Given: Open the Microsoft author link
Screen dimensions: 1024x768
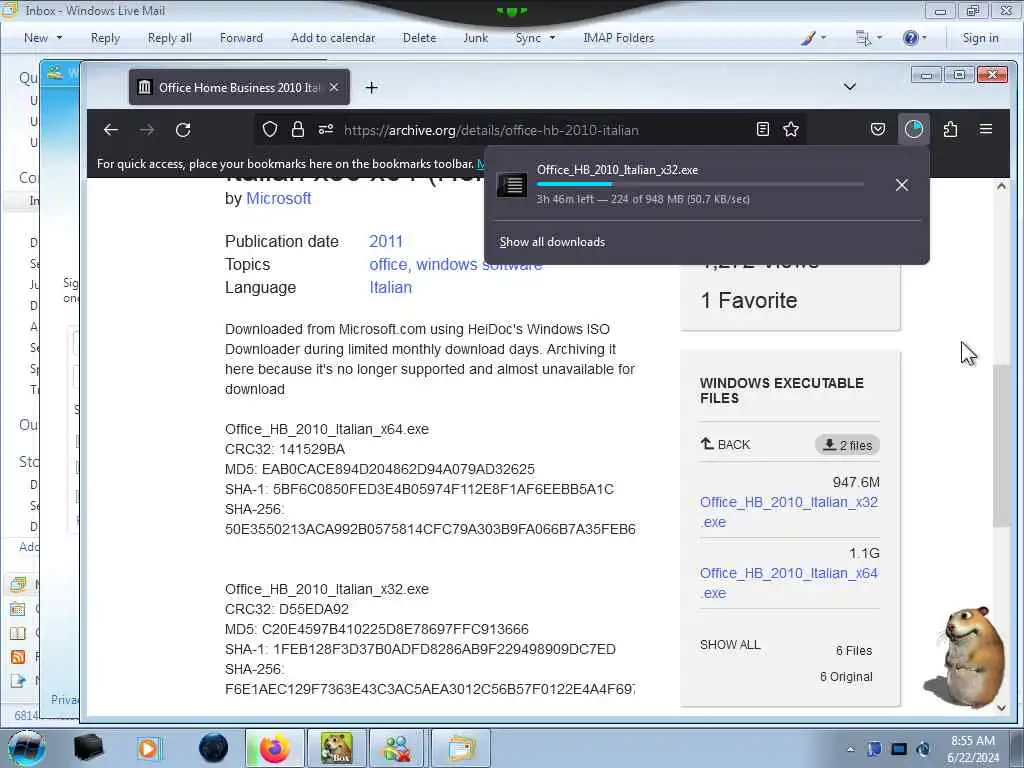Looking at the screenshot, I should point(278,198).
